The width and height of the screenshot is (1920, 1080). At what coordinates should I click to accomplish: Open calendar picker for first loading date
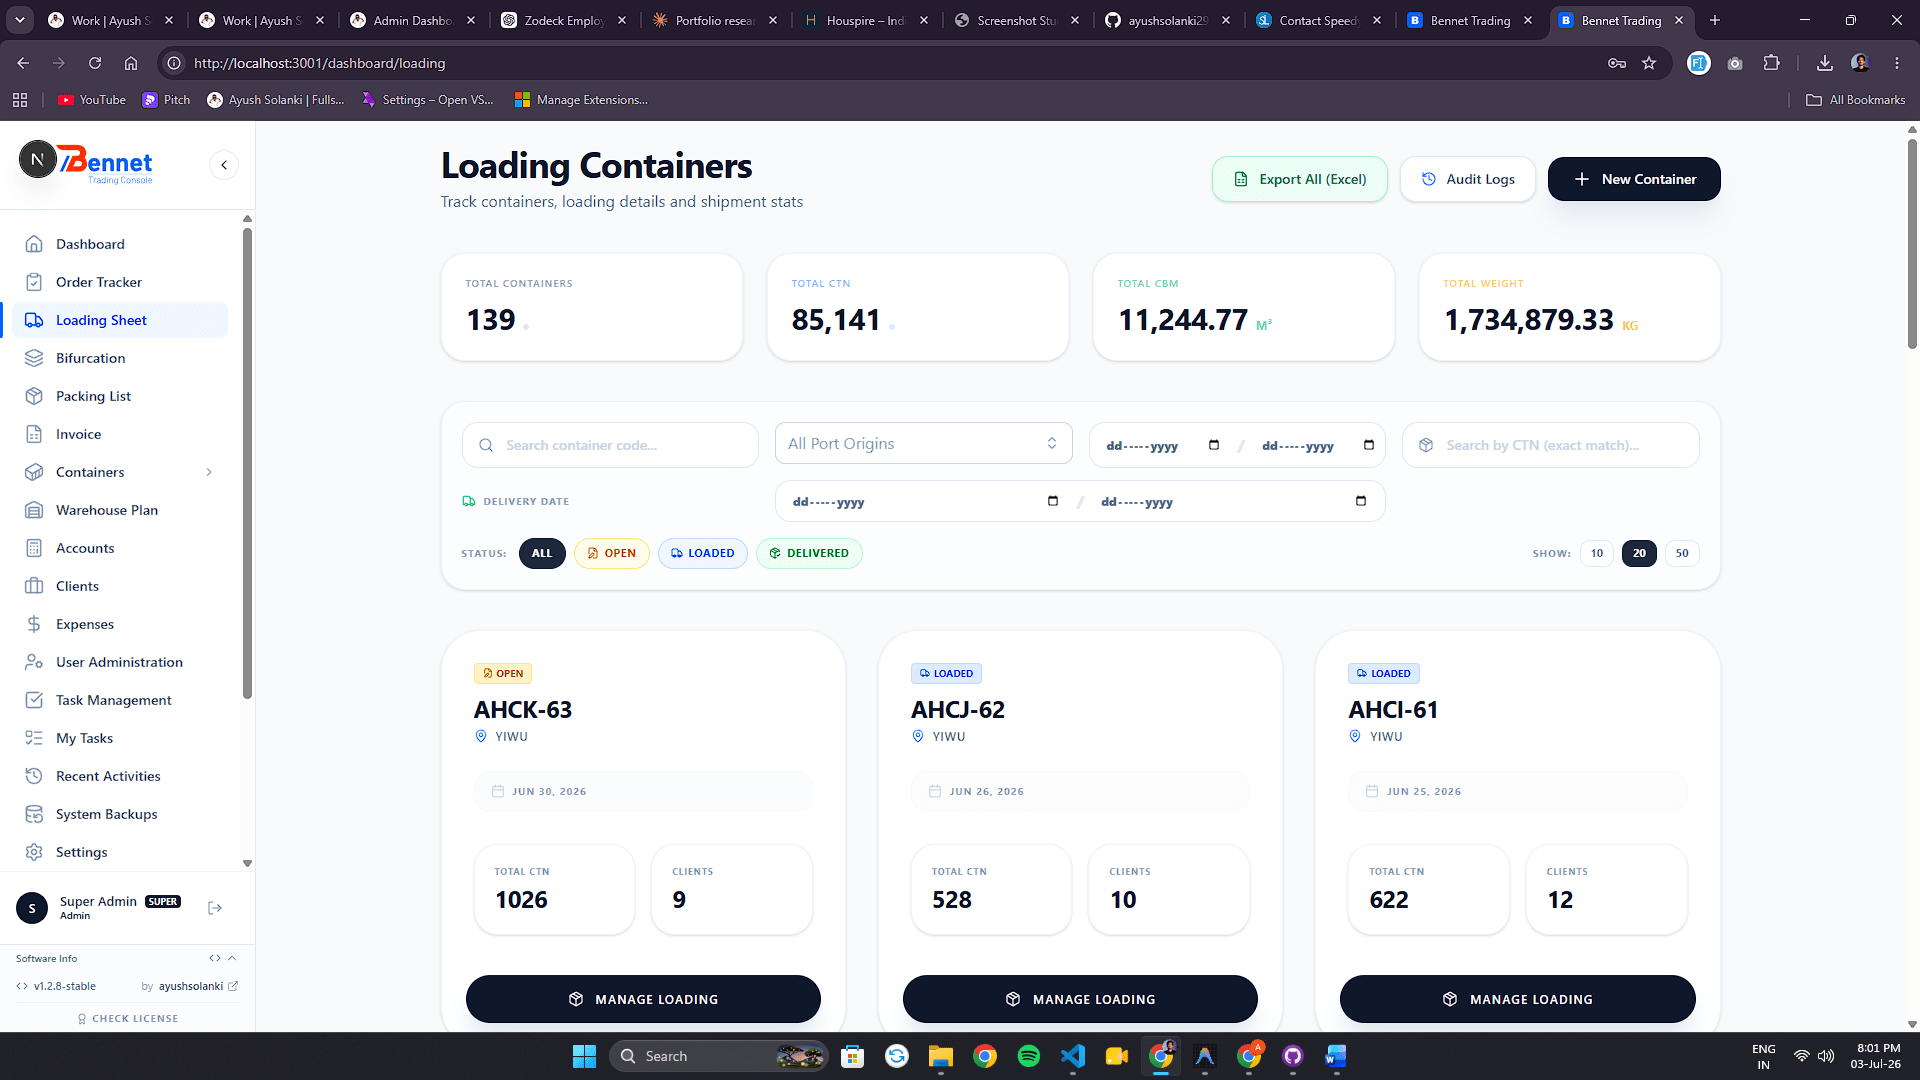(1214, 445)
